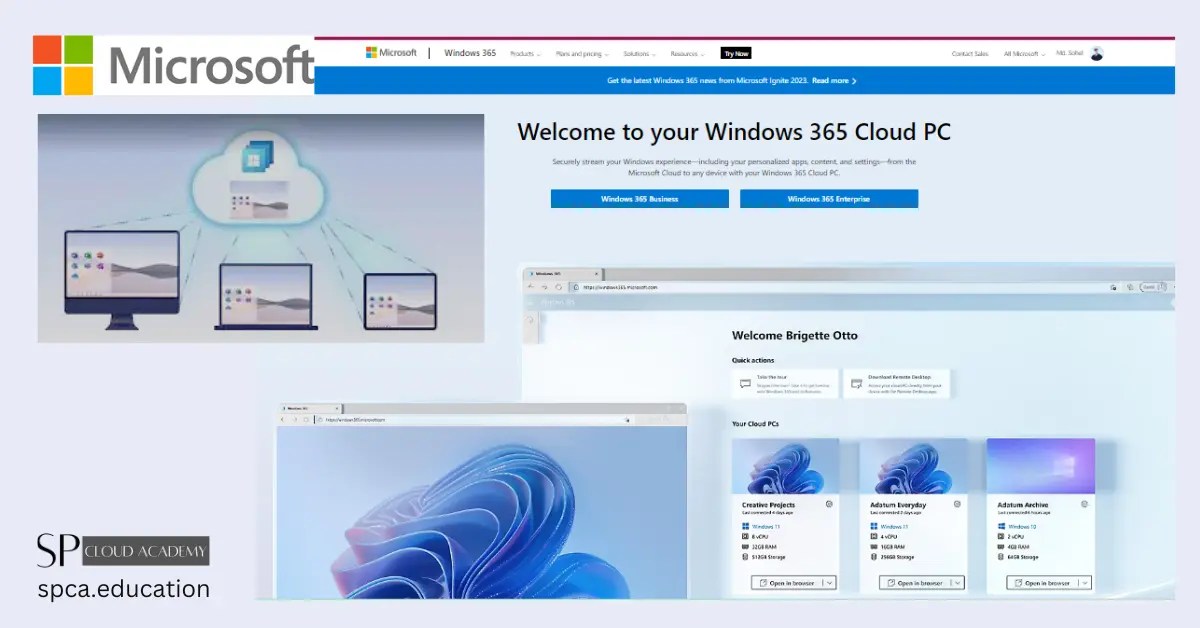Click the Windows logo icon on the Adatum Archive card
The height and width of the screenshot is (628, 1200).
1001,526
